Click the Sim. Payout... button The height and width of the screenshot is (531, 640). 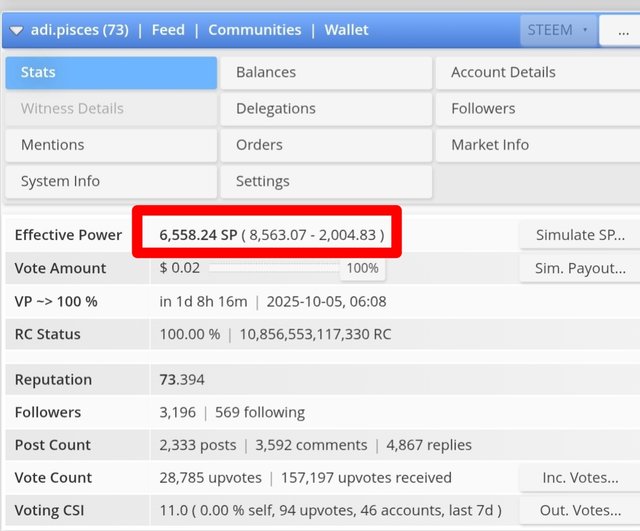click(x=580, y=269)
